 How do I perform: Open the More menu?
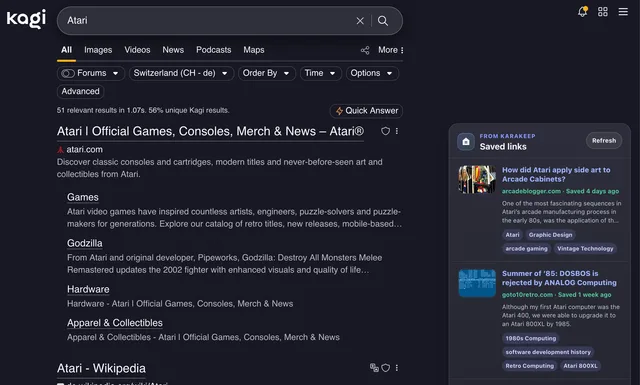click(391, 50)
